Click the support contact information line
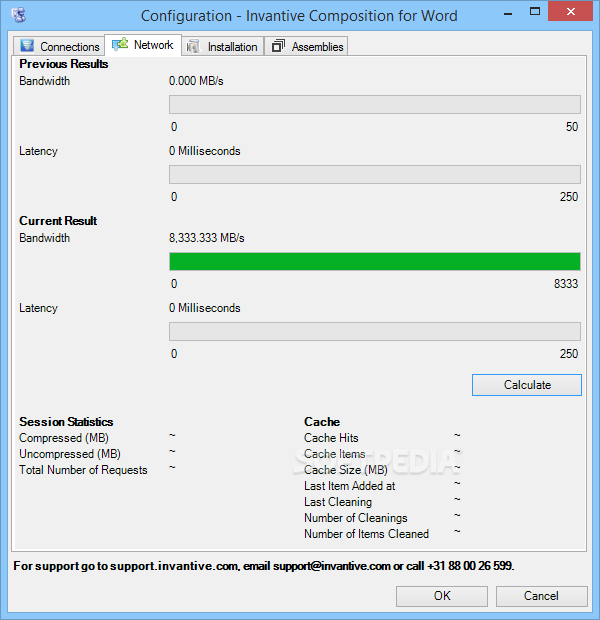The width and height of the screenshot is (600, 620). coord(264,566)
